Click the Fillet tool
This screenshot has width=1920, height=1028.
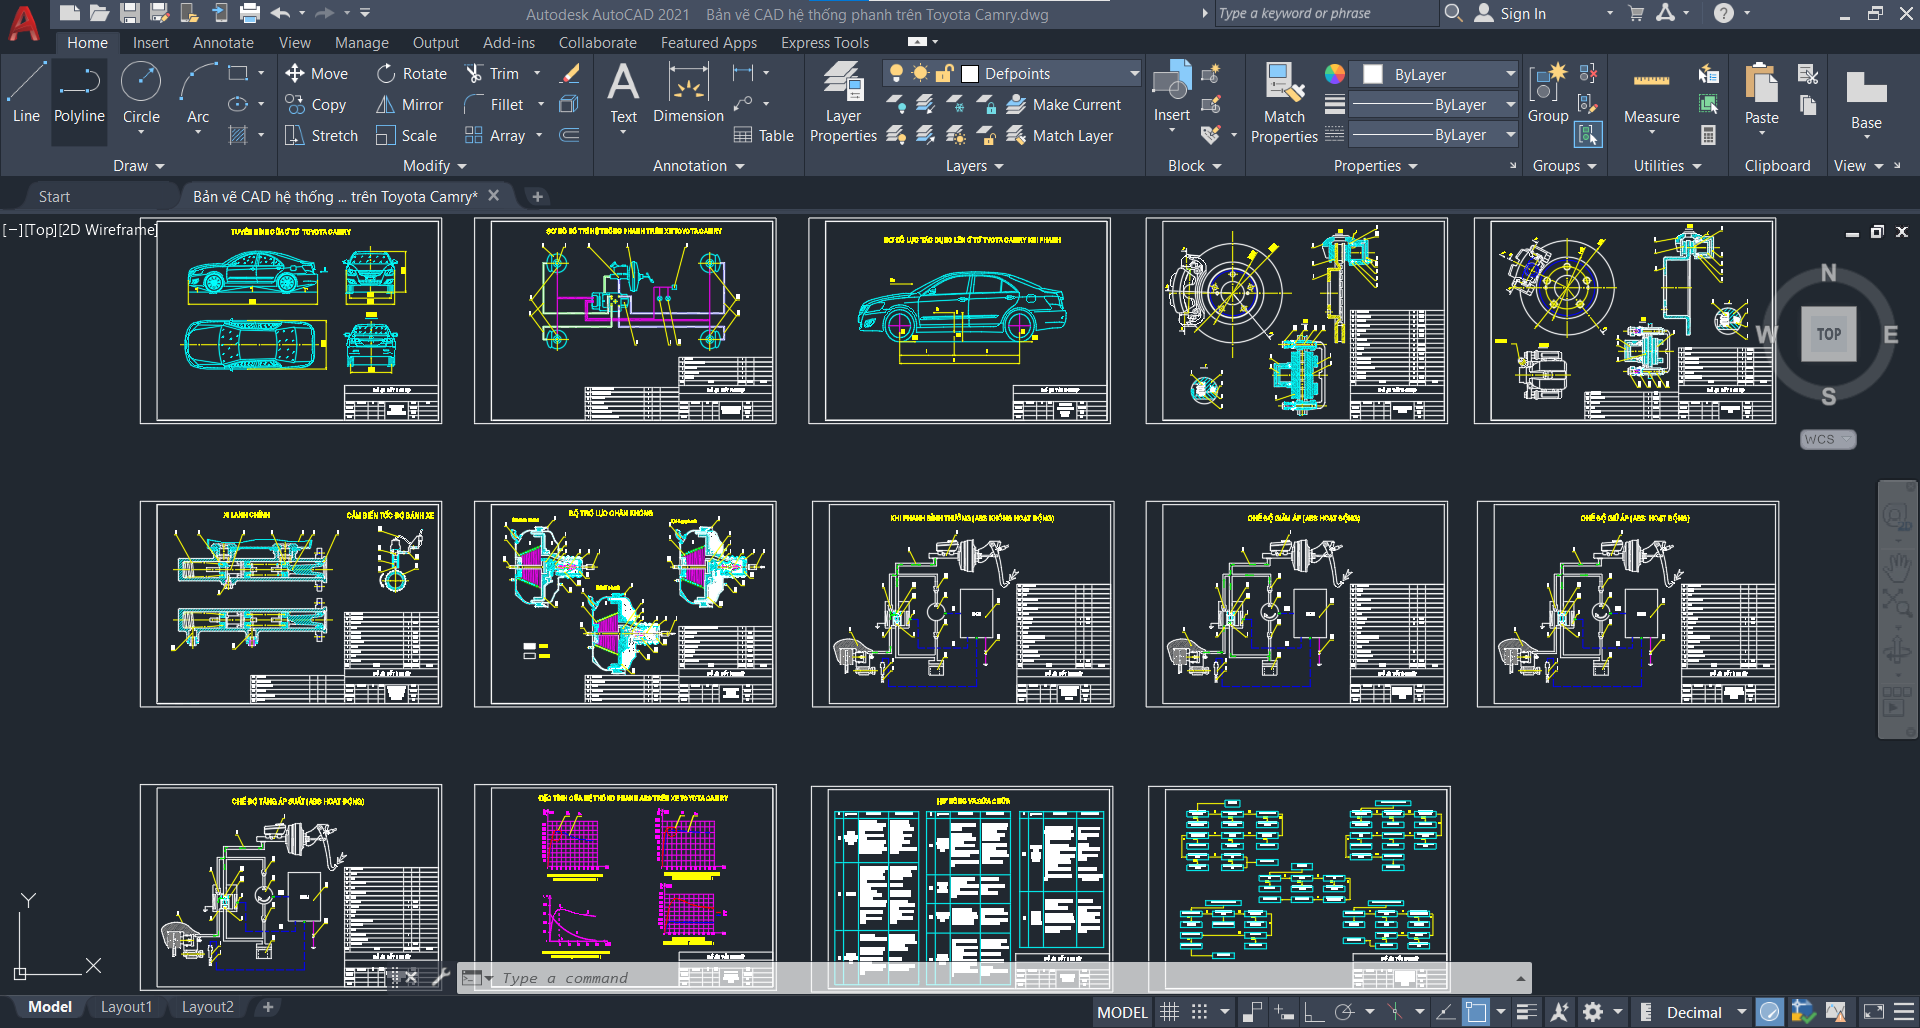tap(494, 104)
